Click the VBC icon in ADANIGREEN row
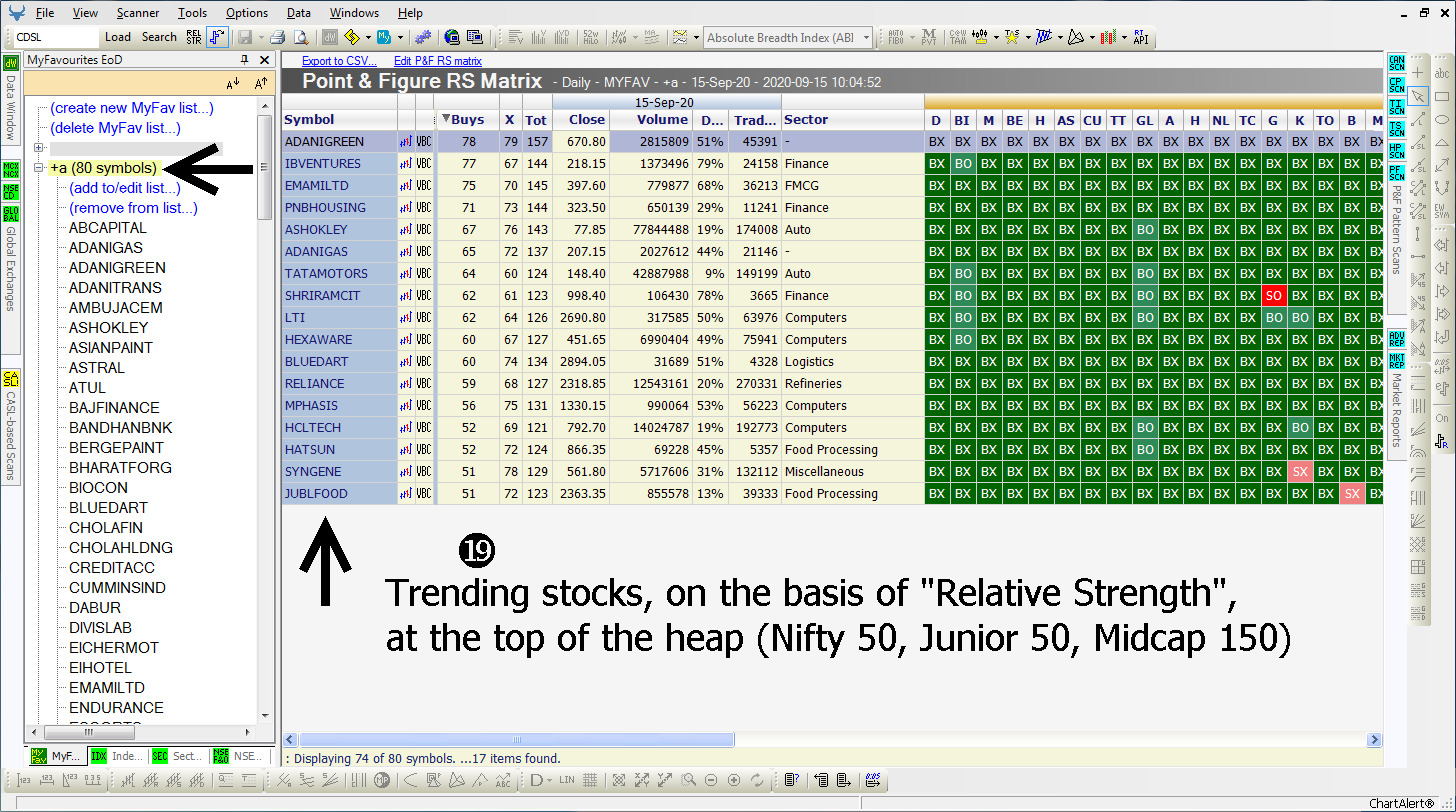Screen dimensions: 1456x812 (x=424, y=142)
